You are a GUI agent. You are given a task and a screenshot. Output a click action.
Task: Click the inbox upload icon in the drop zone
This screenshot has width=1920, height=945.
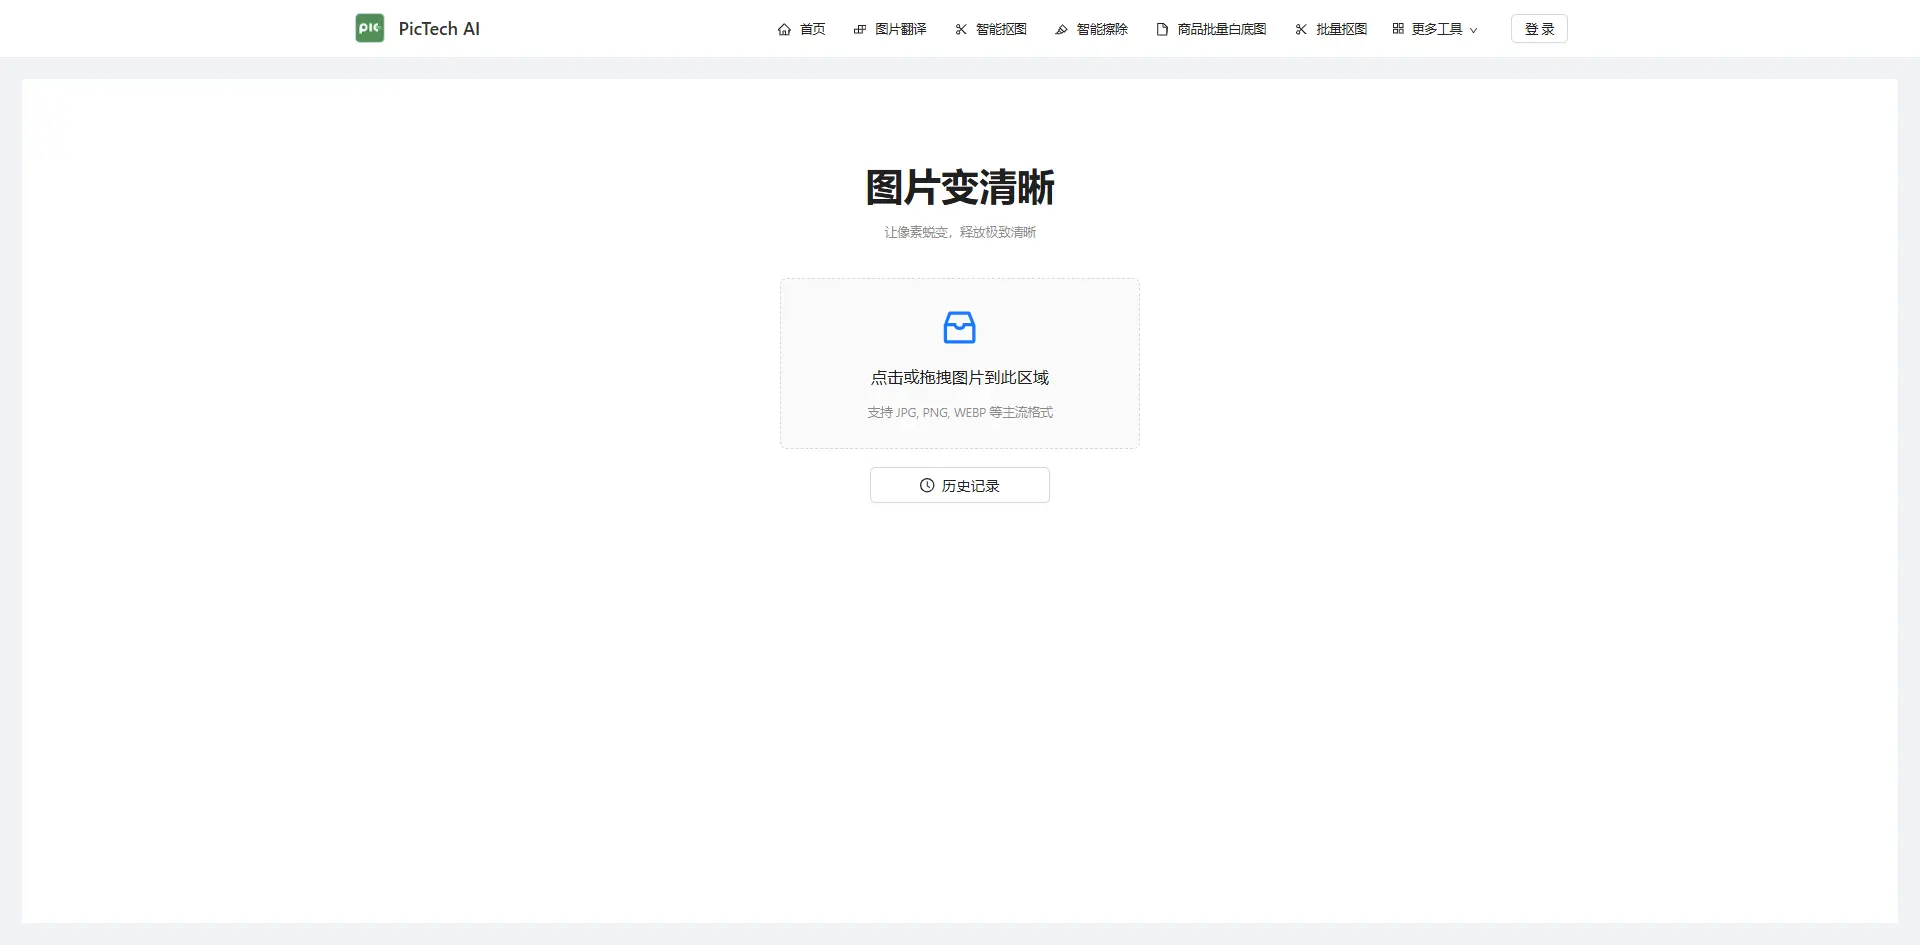pos(959,327)
